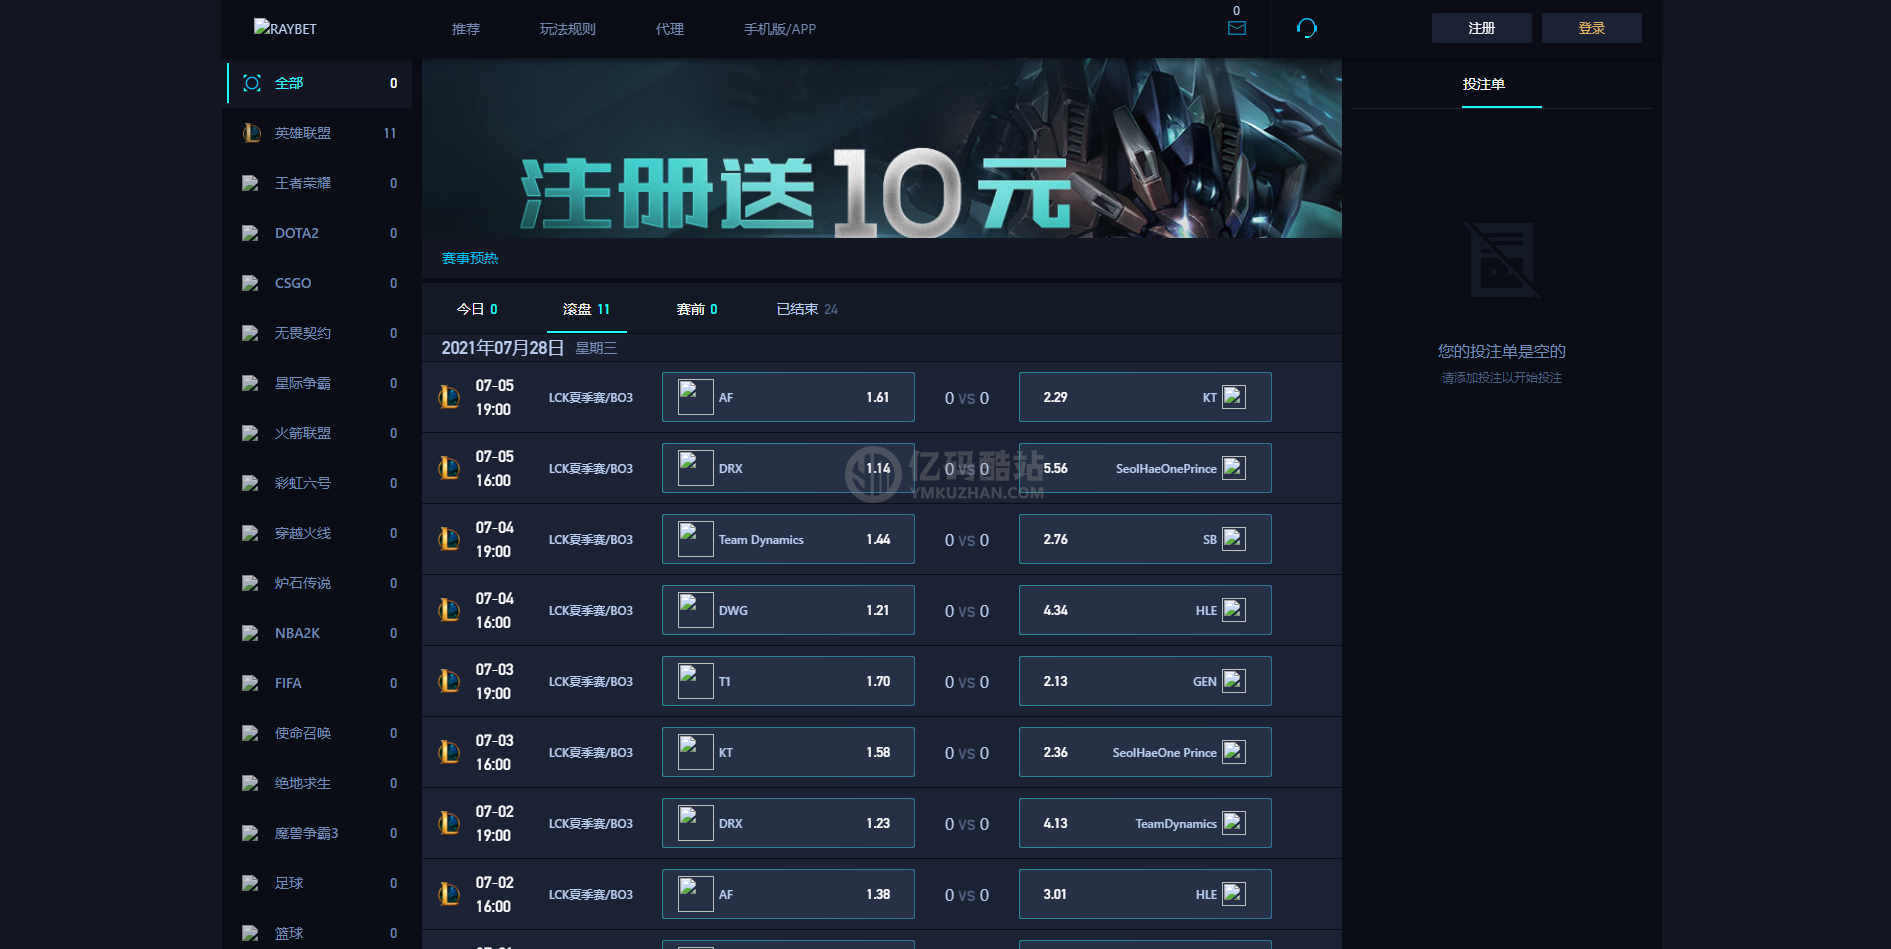Bet on Team Dynamics at odds 1.44

[x=788, y=539]
